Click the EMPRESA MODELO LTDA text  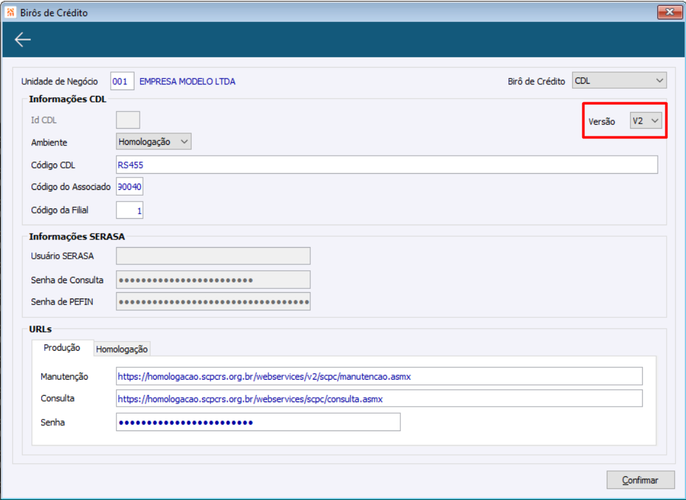(x=187, y=81)
